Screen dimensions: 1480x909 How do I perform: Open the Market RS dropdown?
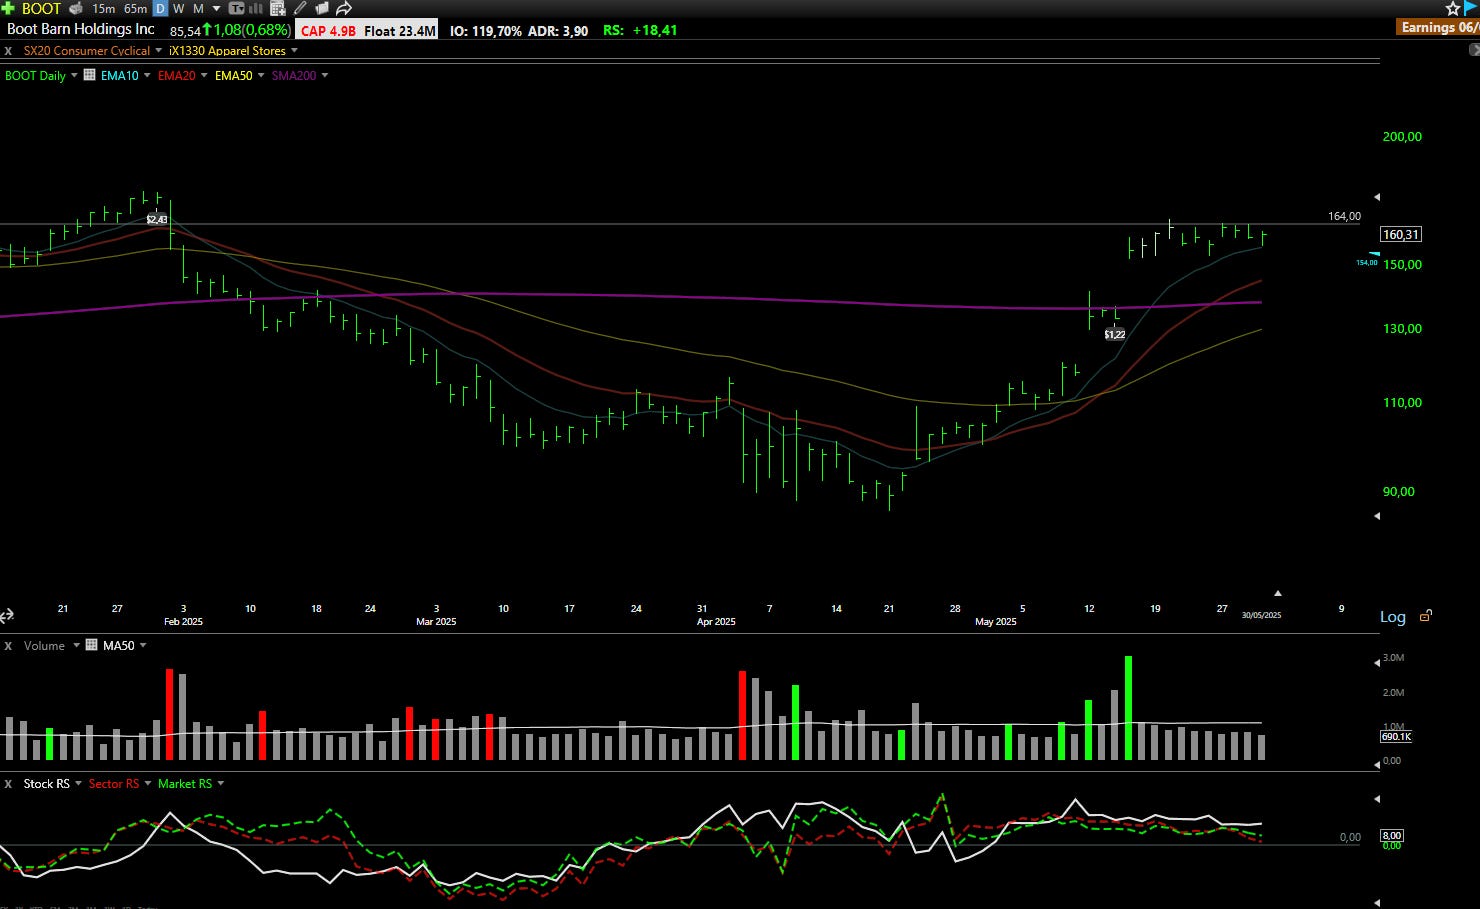[221, 784]
